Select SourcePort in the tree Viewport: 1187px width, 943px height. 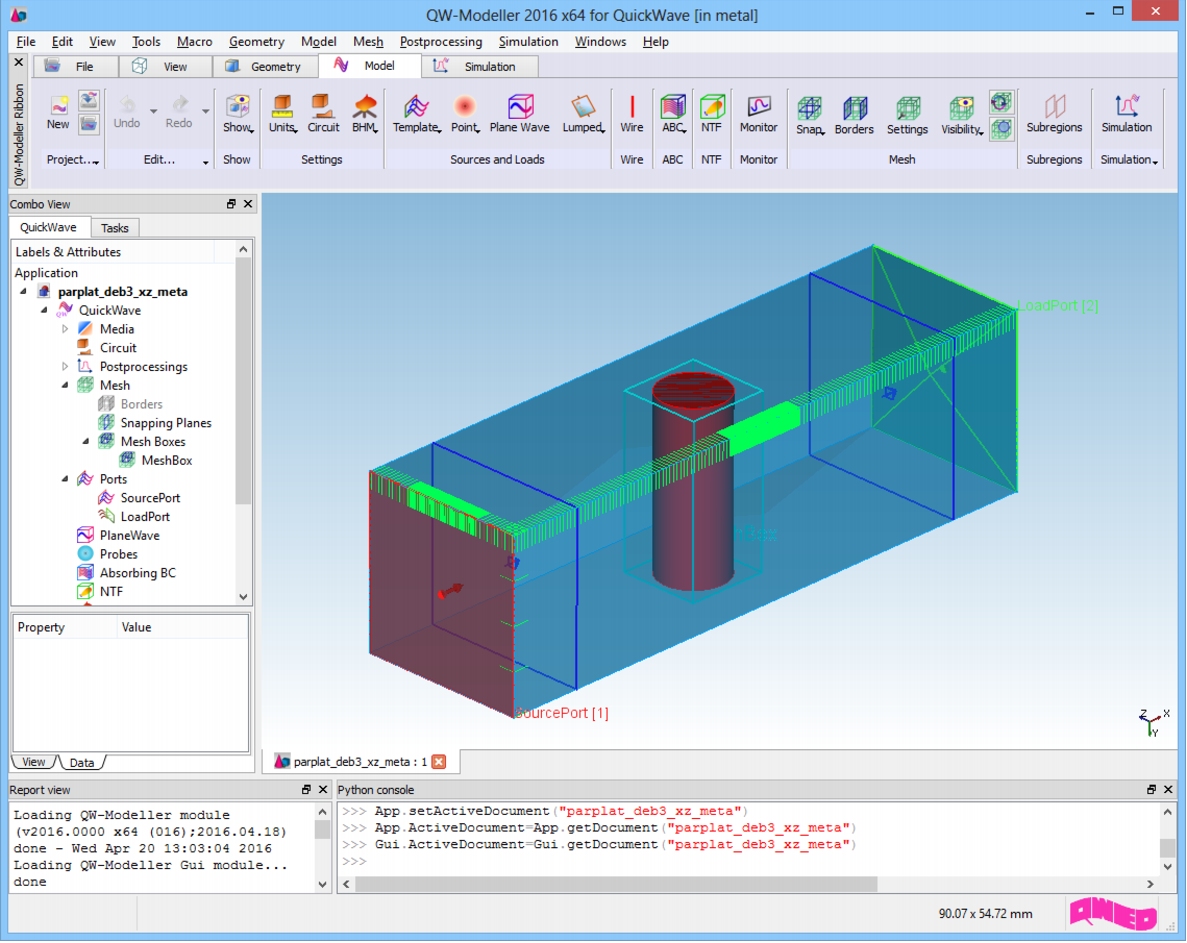150,498
